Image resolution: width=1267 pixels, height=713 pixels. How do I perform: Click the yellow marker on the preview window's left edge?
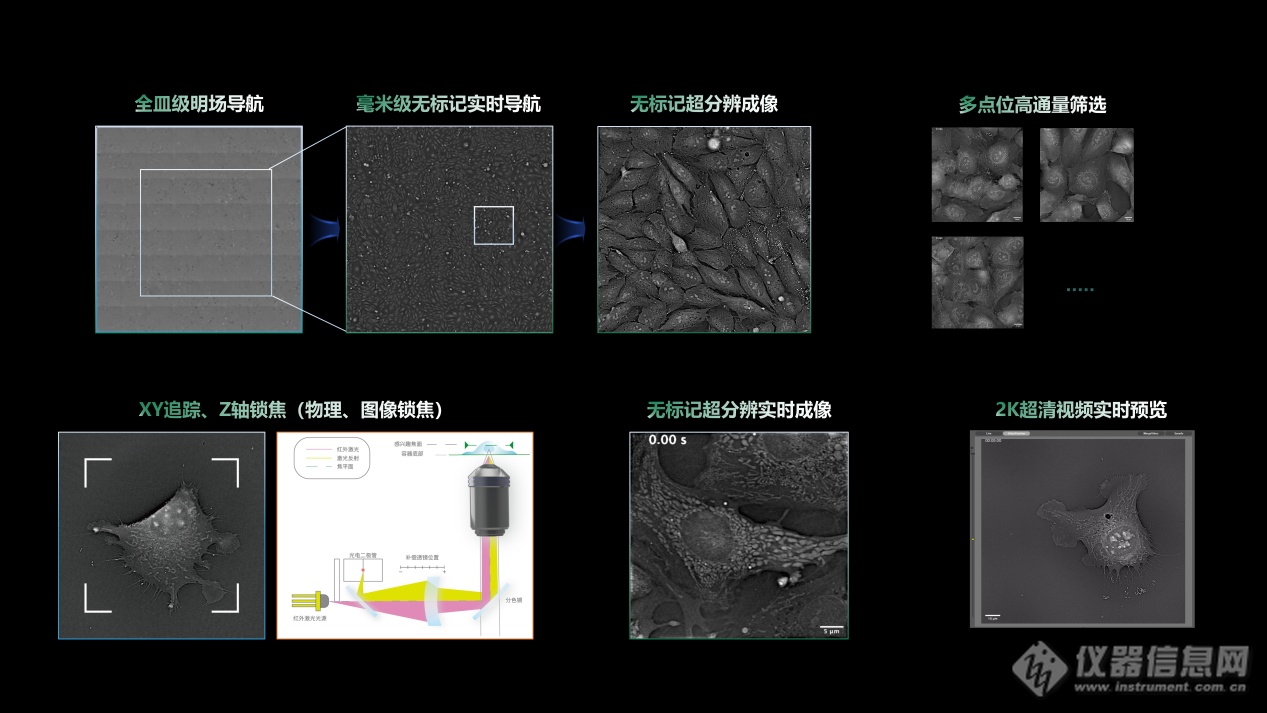(x=973, y=538)
